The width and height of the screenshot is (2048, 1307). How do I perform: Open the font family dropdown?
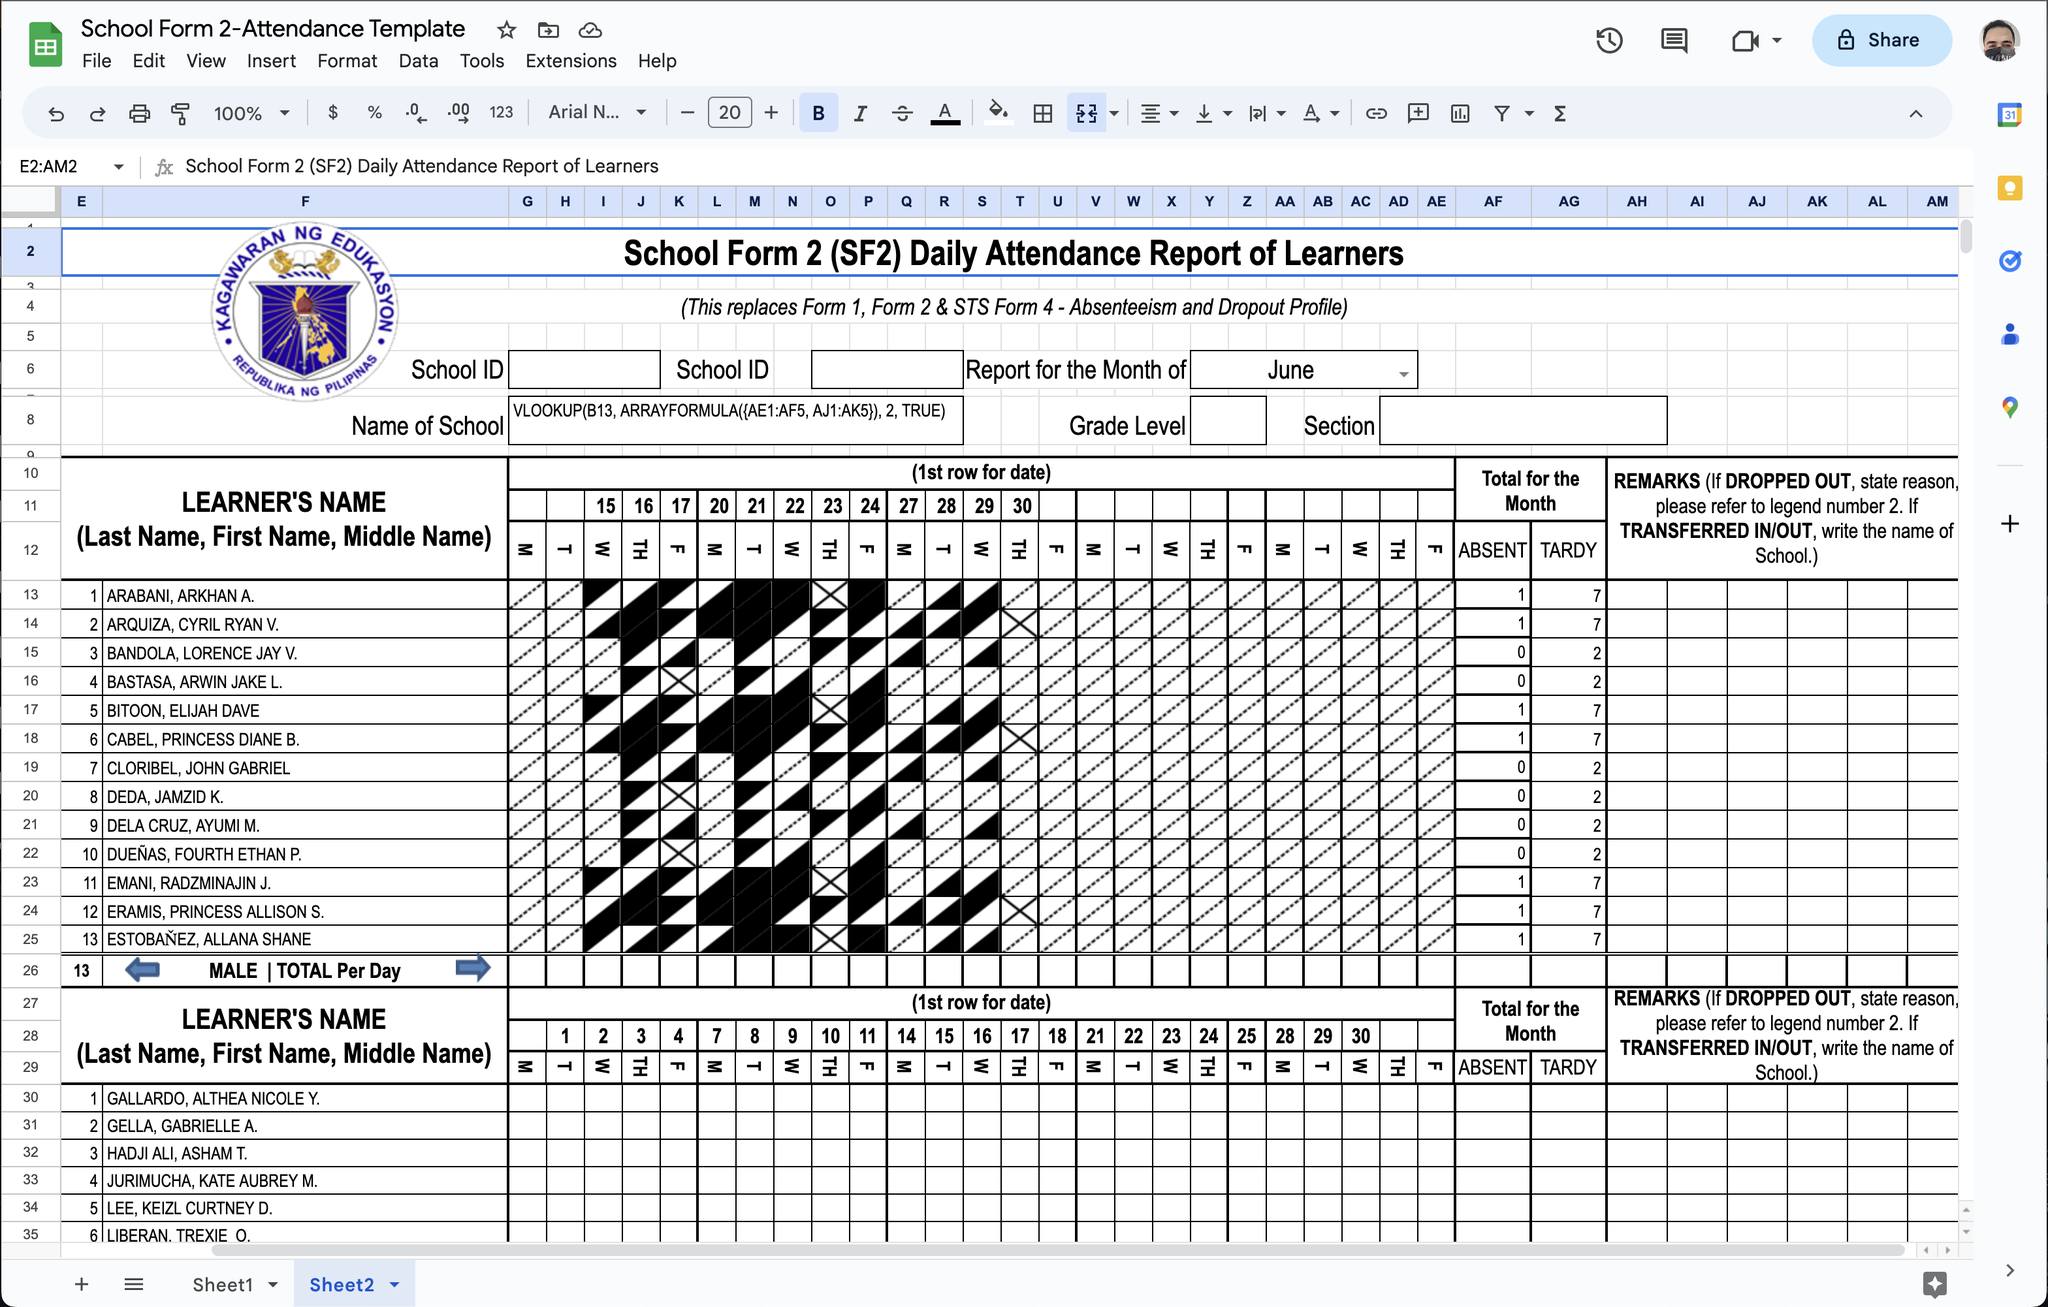pos(597,113)
